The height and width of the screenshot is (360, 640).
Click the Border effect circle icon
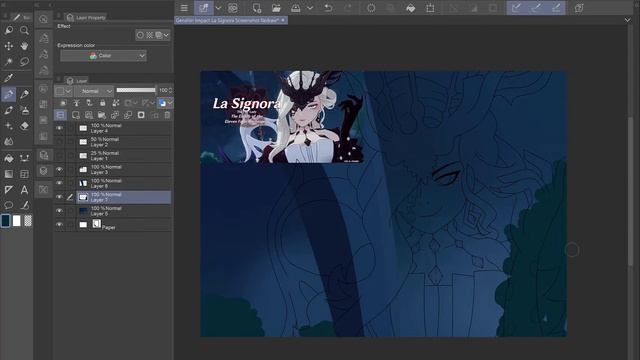tap(140, 35)
